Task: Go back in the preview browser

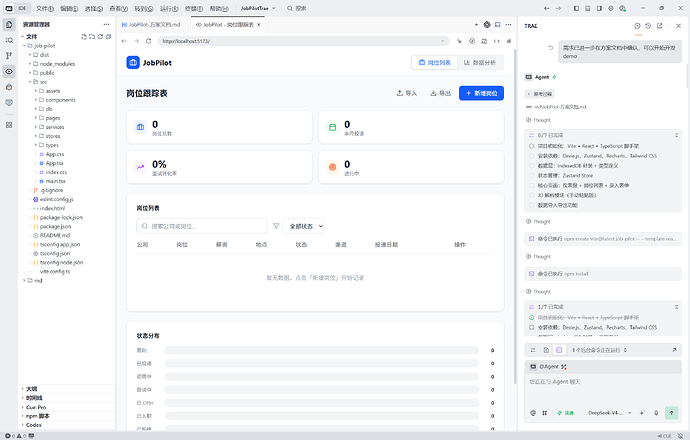Action: point(124,41)
